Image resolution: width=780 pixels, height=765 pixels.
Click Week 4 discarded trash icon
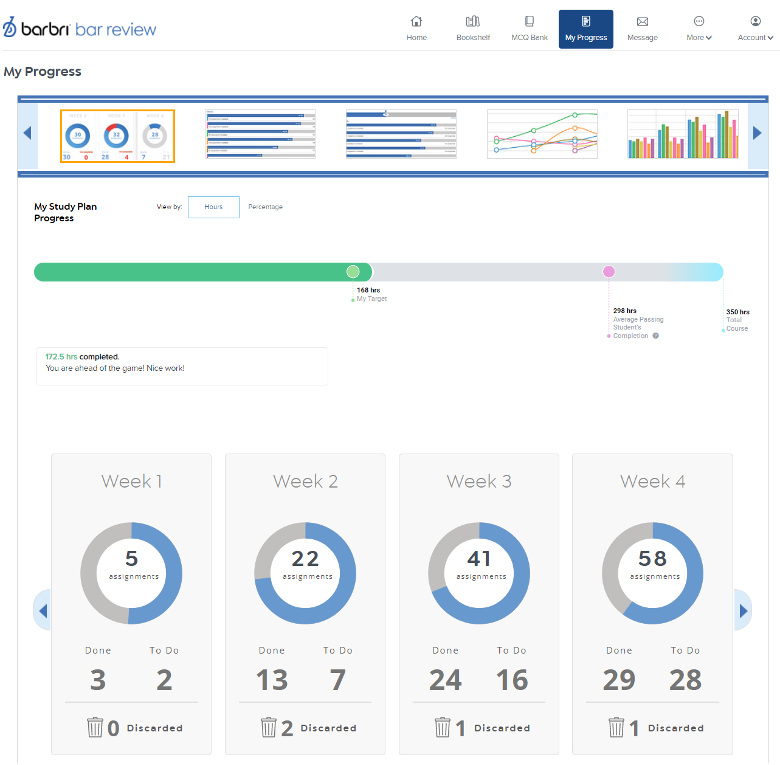pos(616,727)
